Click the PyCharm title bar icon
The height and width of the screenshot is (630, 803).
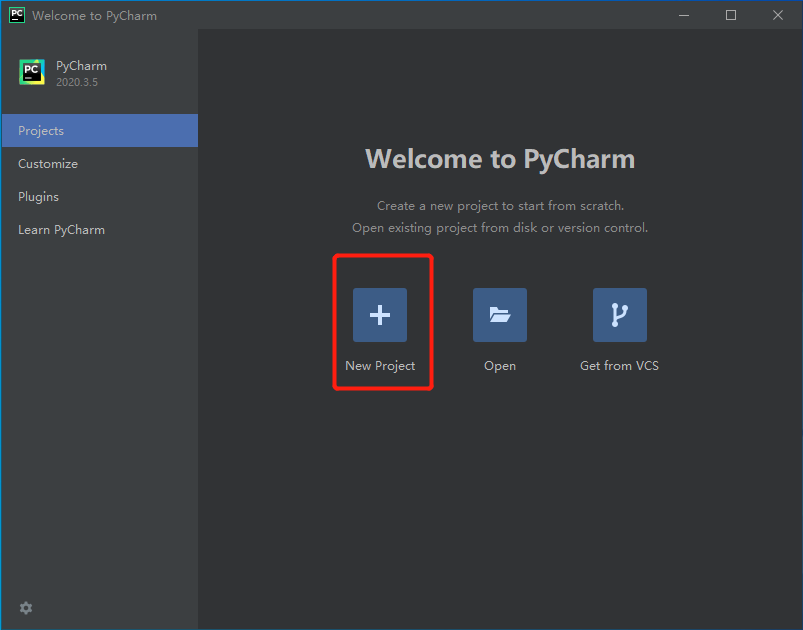point(17,15)
